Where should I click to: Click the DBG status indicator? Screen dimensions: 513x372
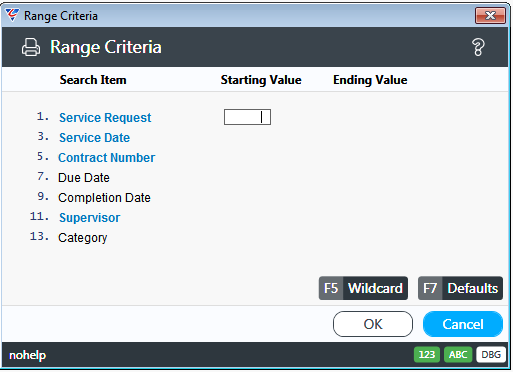pyautogui.click(x=491, y=354)
